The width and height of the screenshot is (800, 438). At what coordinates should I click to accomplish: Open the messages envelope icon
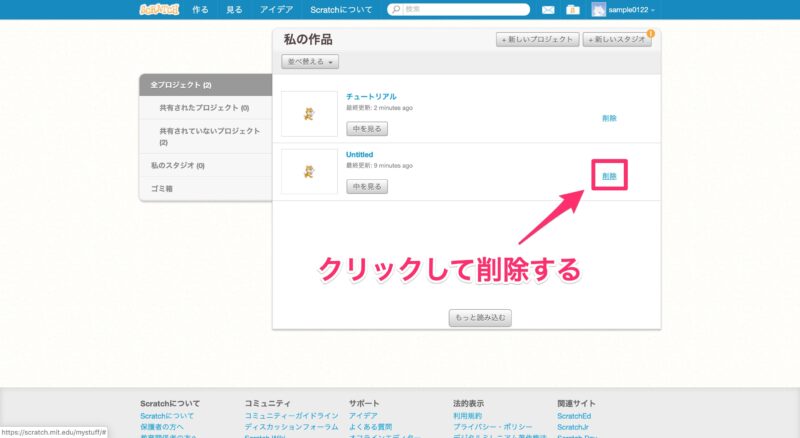tap(548, 10)
